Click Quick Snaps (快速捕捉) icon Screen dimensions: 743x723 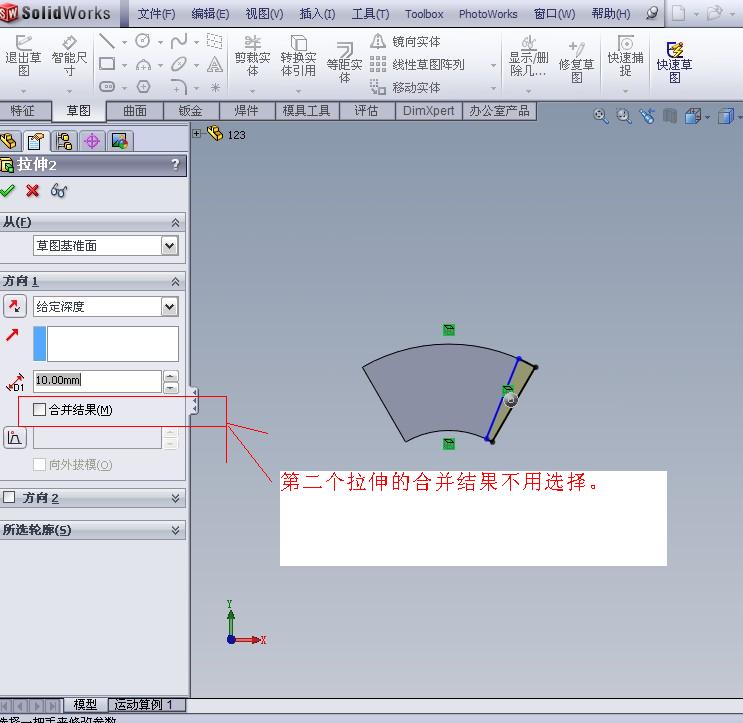[625, 56]
